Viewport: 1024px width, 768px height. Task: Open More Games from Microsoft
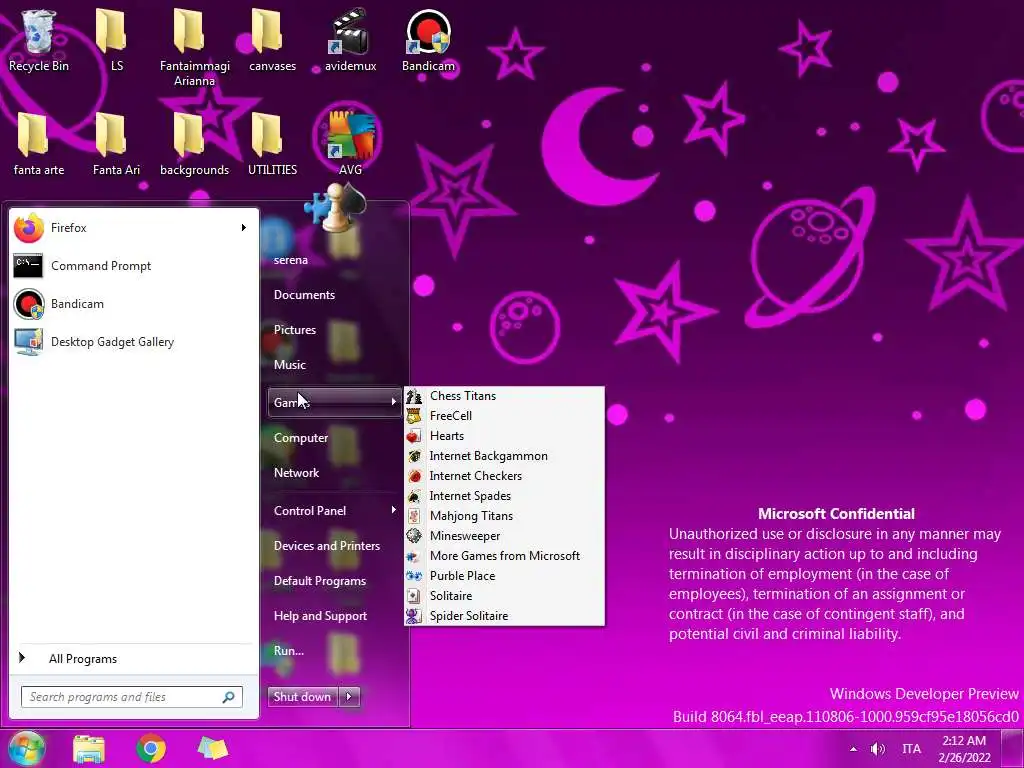point(504,556)
